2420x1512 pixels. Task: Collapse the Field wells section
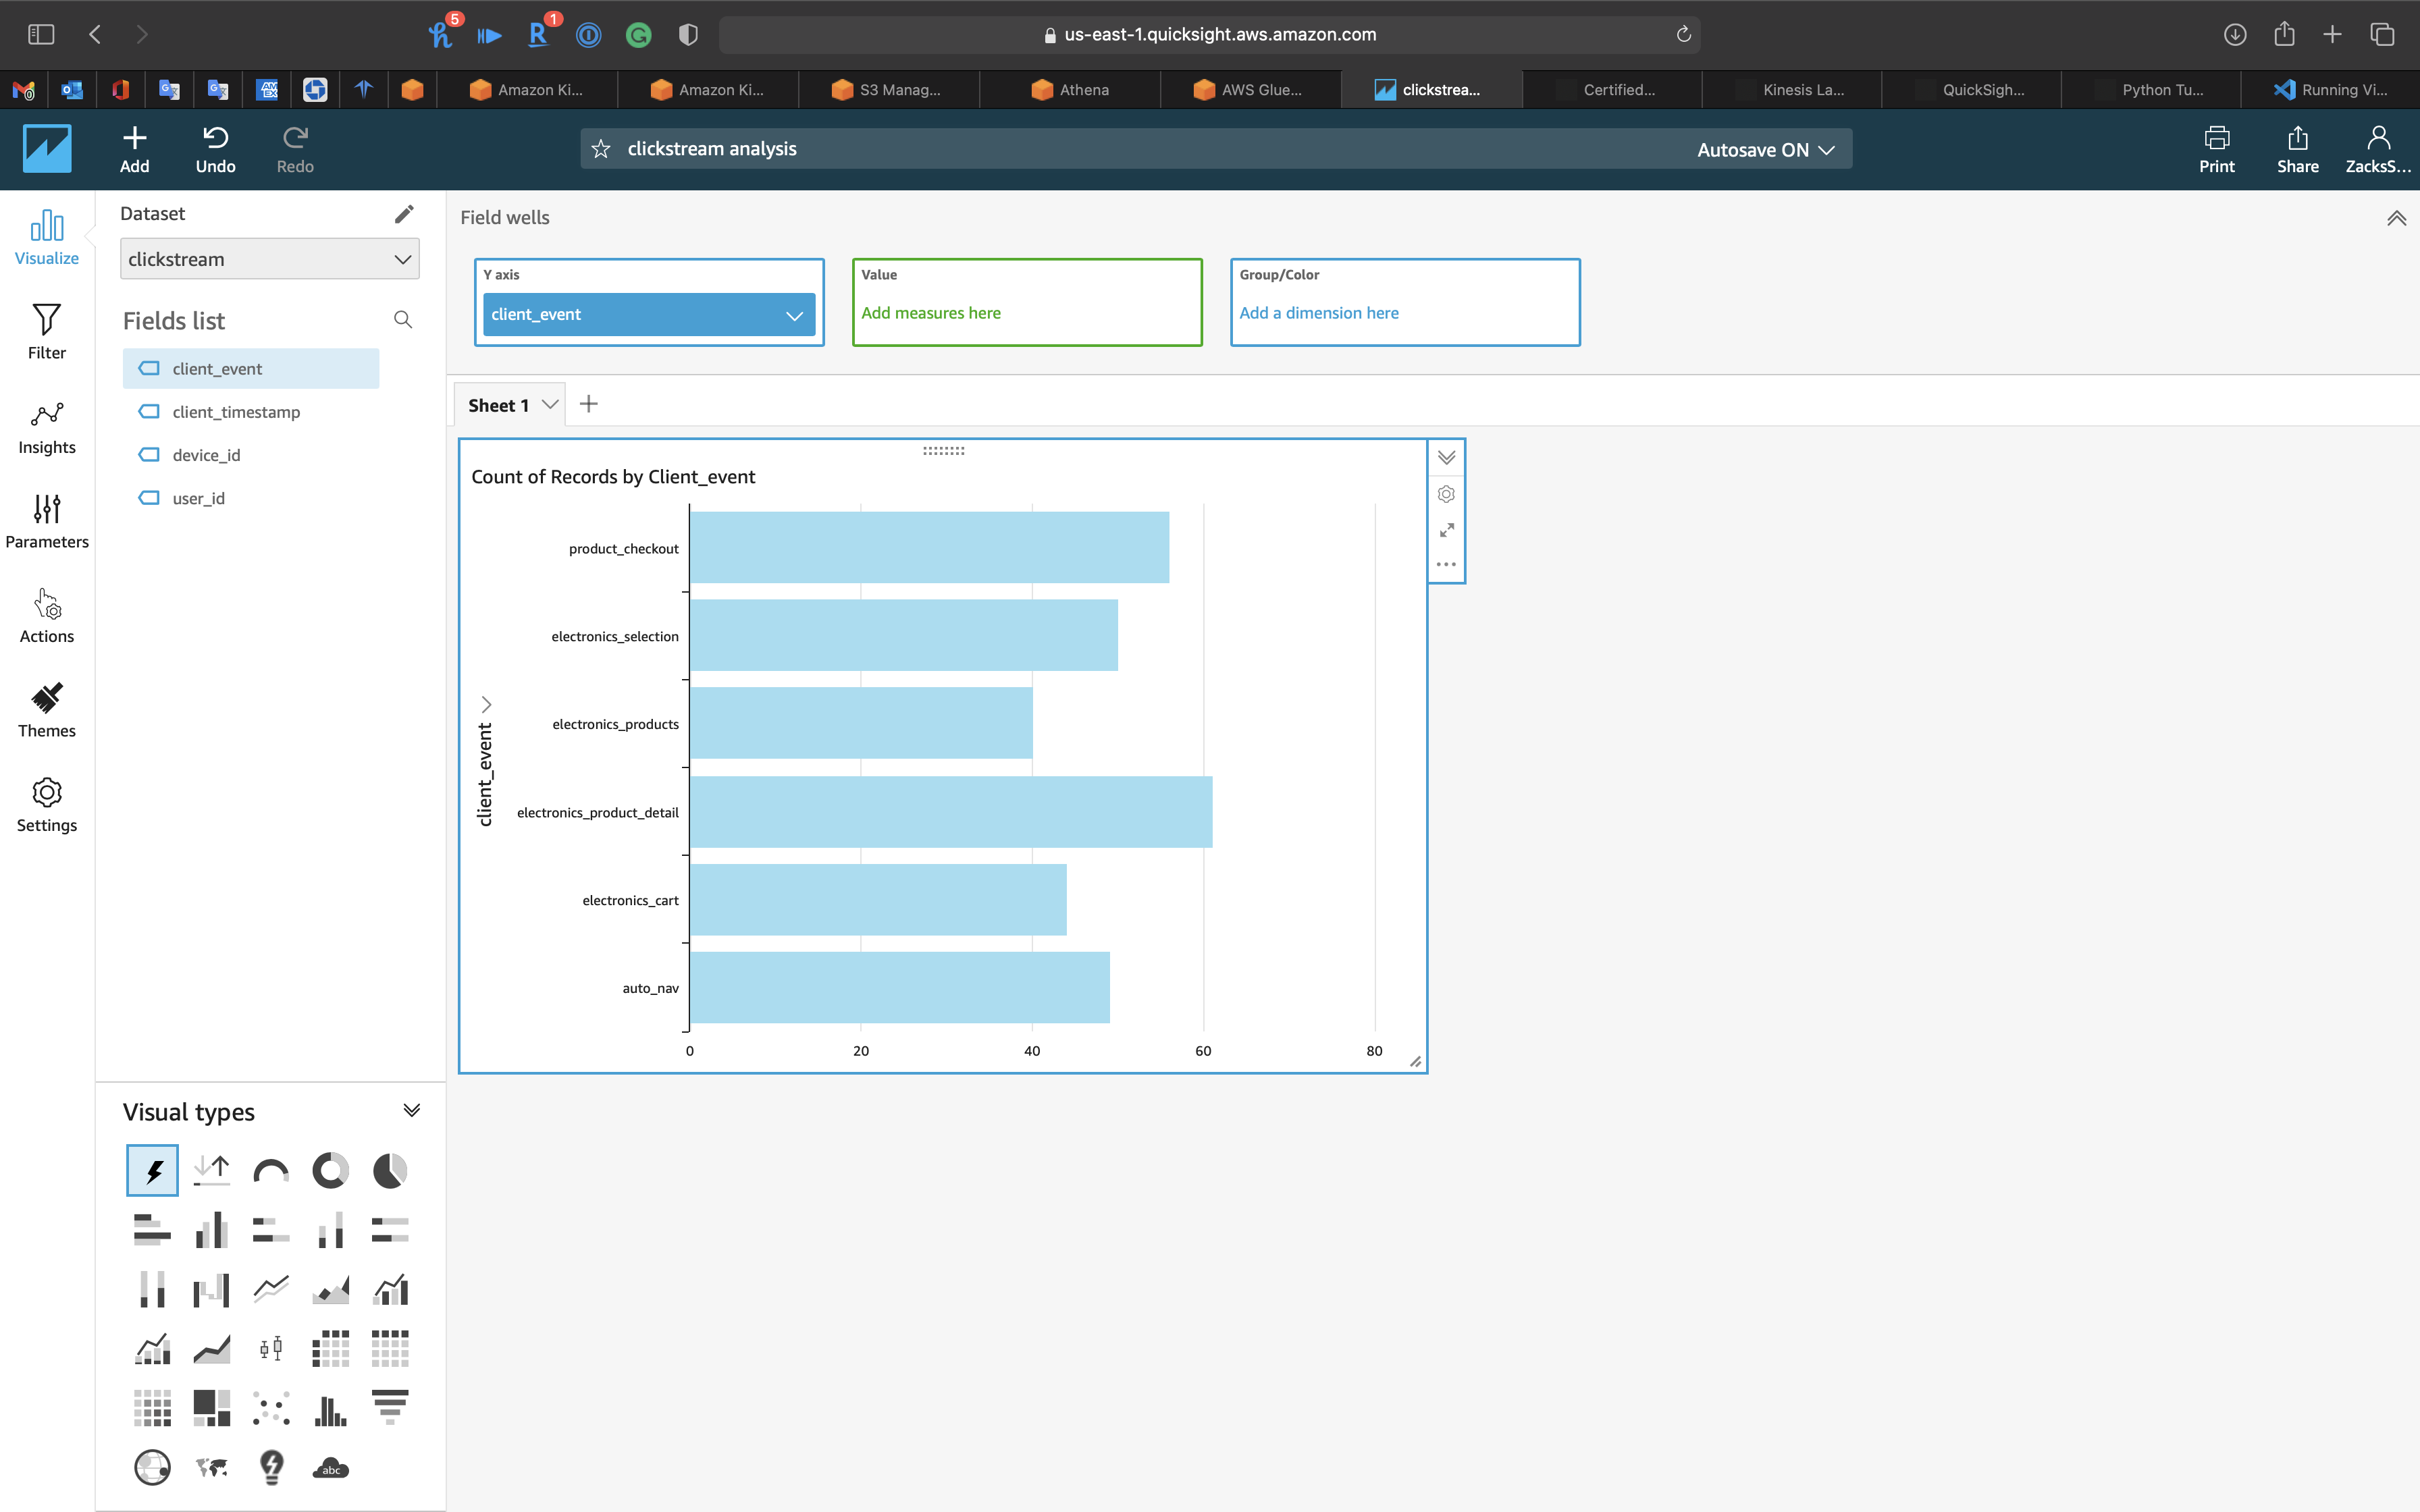tap(2396, 218)
